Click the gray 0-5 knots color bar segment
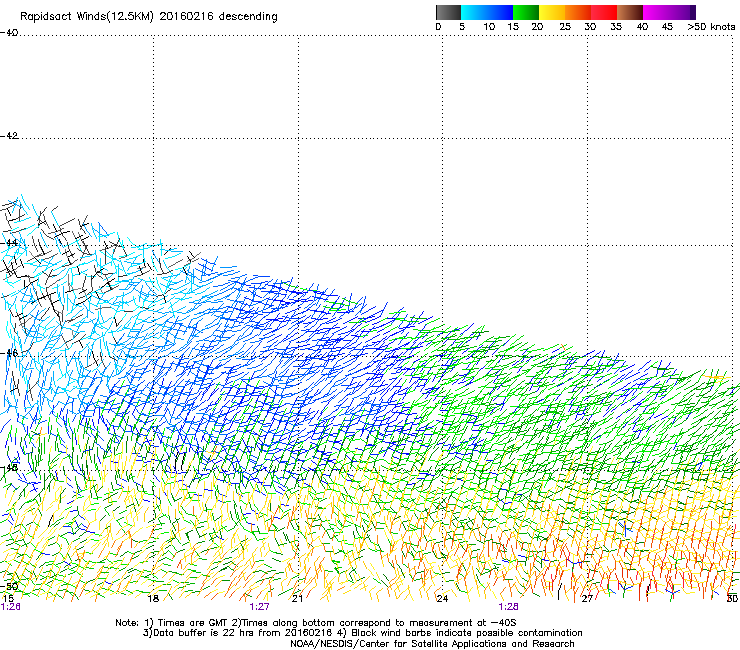740x650 pixels. point(448,12)
